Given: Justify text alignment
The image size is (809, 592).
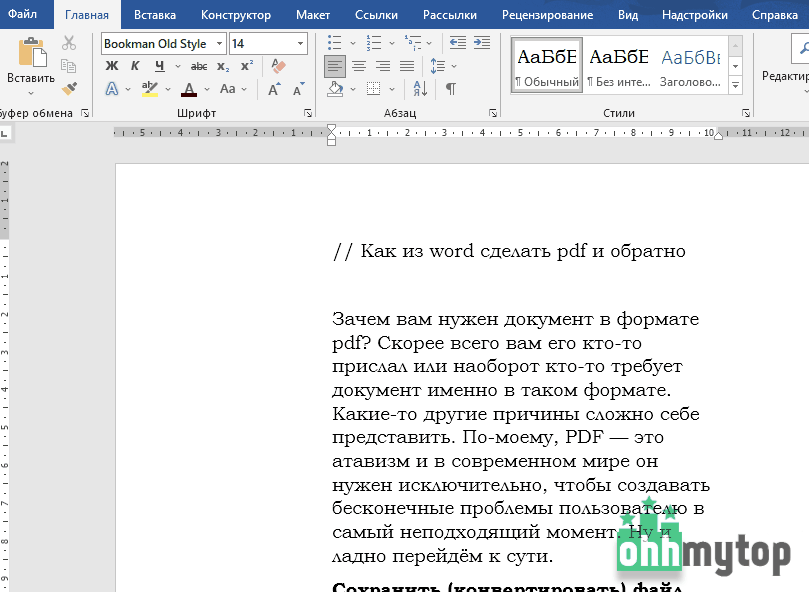Looking at the screenshot, I should [x=407, y=66].
